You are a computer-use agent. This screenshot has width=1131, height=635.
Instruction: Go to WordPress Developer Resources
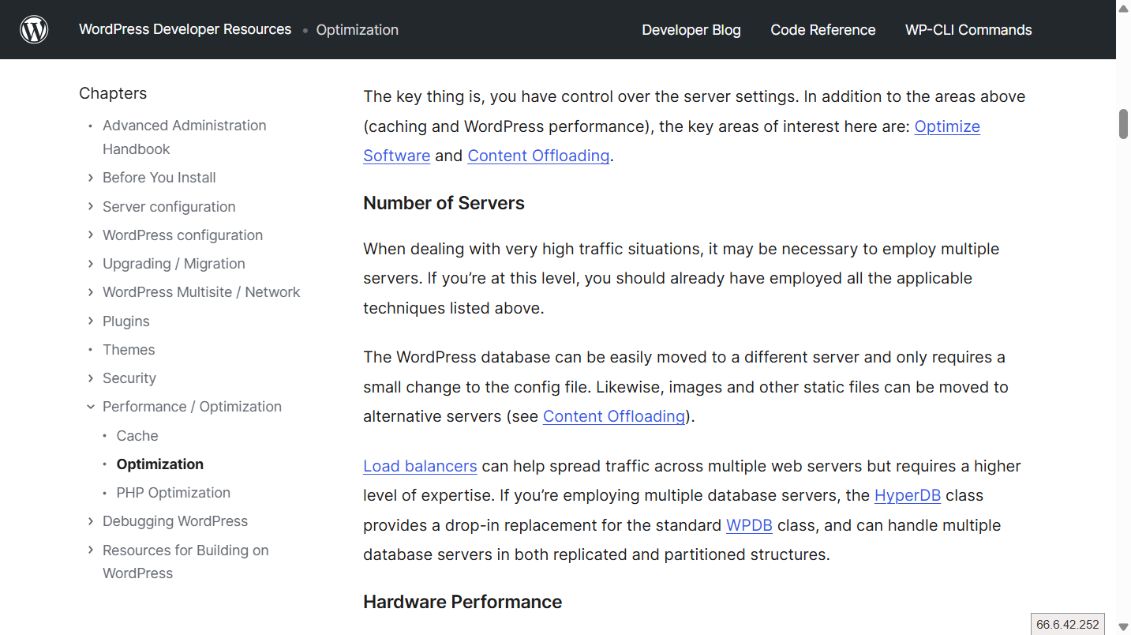coord(185,30)
